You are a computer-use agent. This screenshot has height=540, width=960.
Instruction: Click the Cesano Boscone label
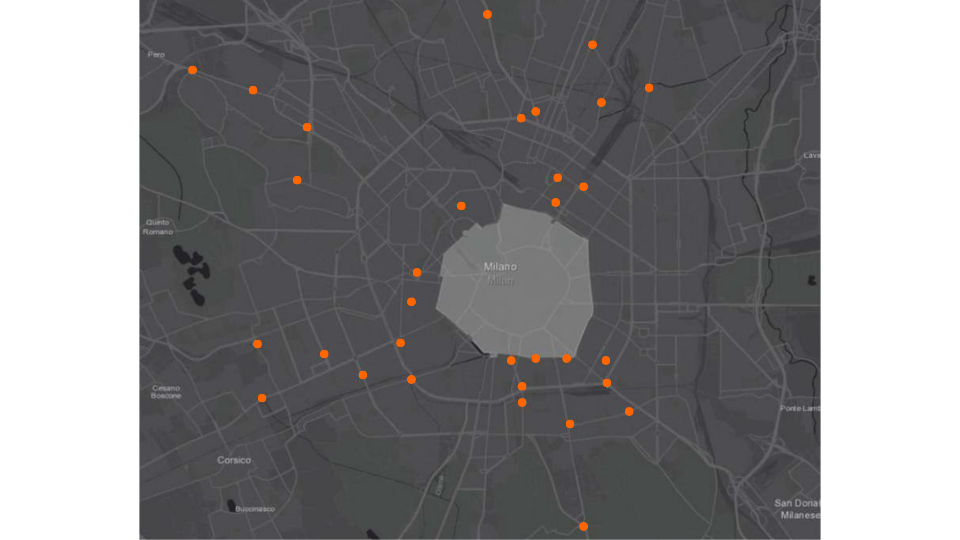[x=166, y=391]
